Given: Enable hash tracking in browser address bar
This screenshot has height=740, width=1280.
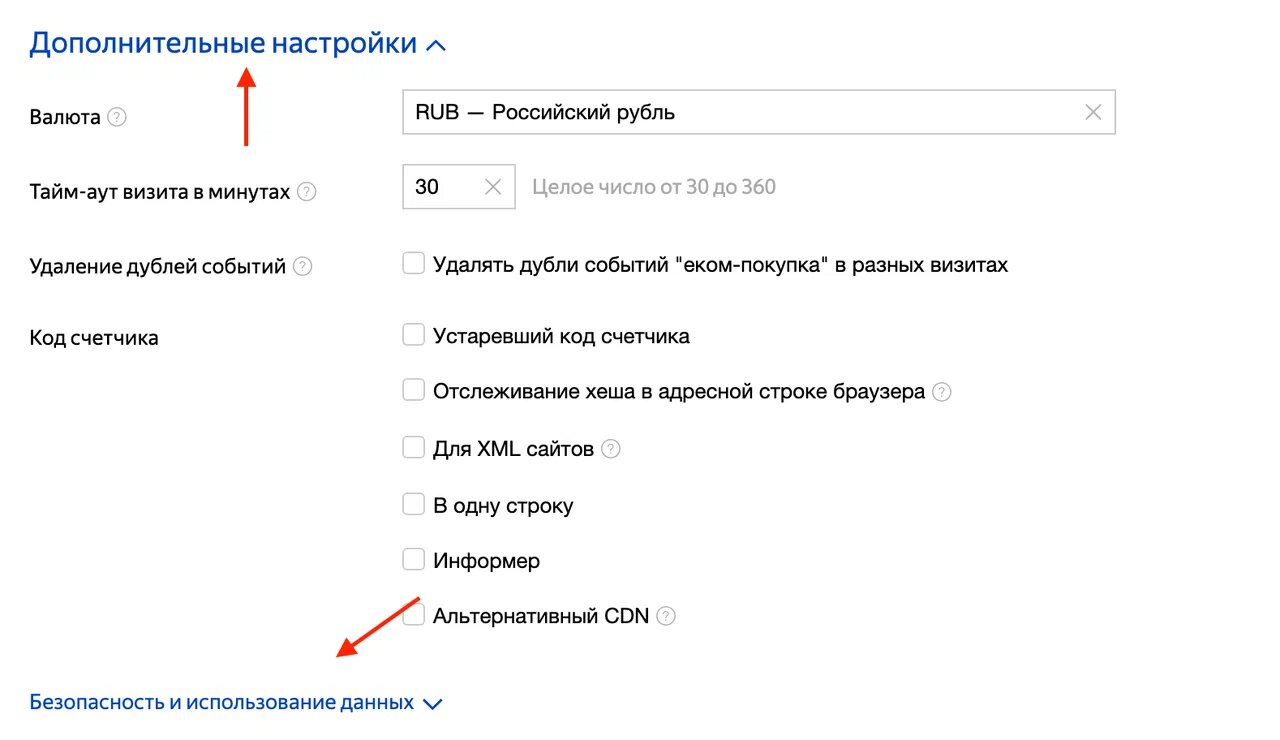Looking at the screenshot, I should point(413,390).
